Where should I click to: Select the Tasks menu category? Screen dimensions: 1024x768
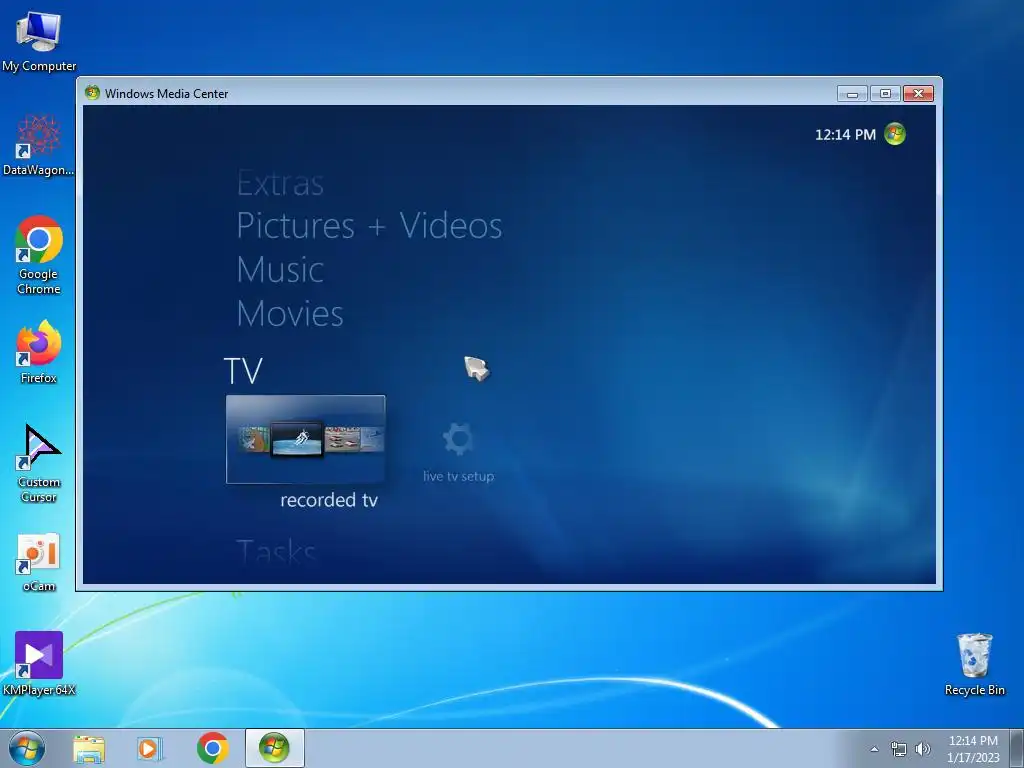(x=276, y=551)
